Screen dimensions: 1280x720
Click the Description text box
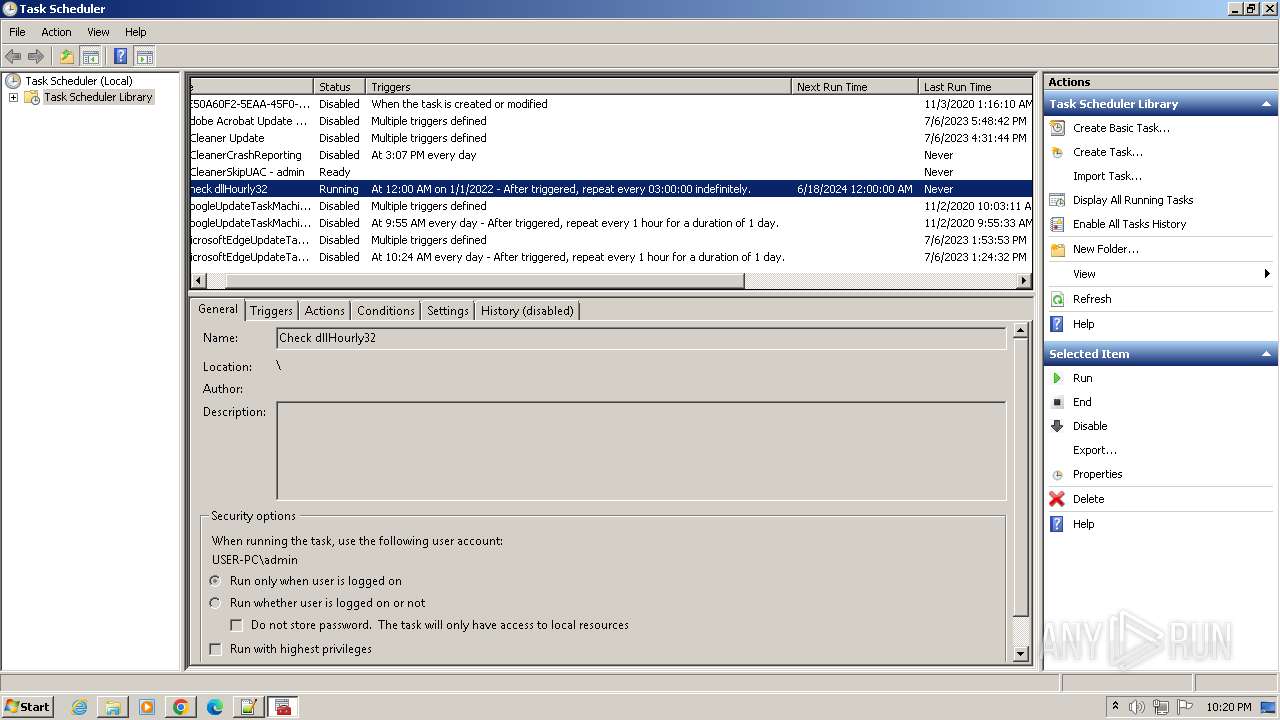click(x=641, y=451)
